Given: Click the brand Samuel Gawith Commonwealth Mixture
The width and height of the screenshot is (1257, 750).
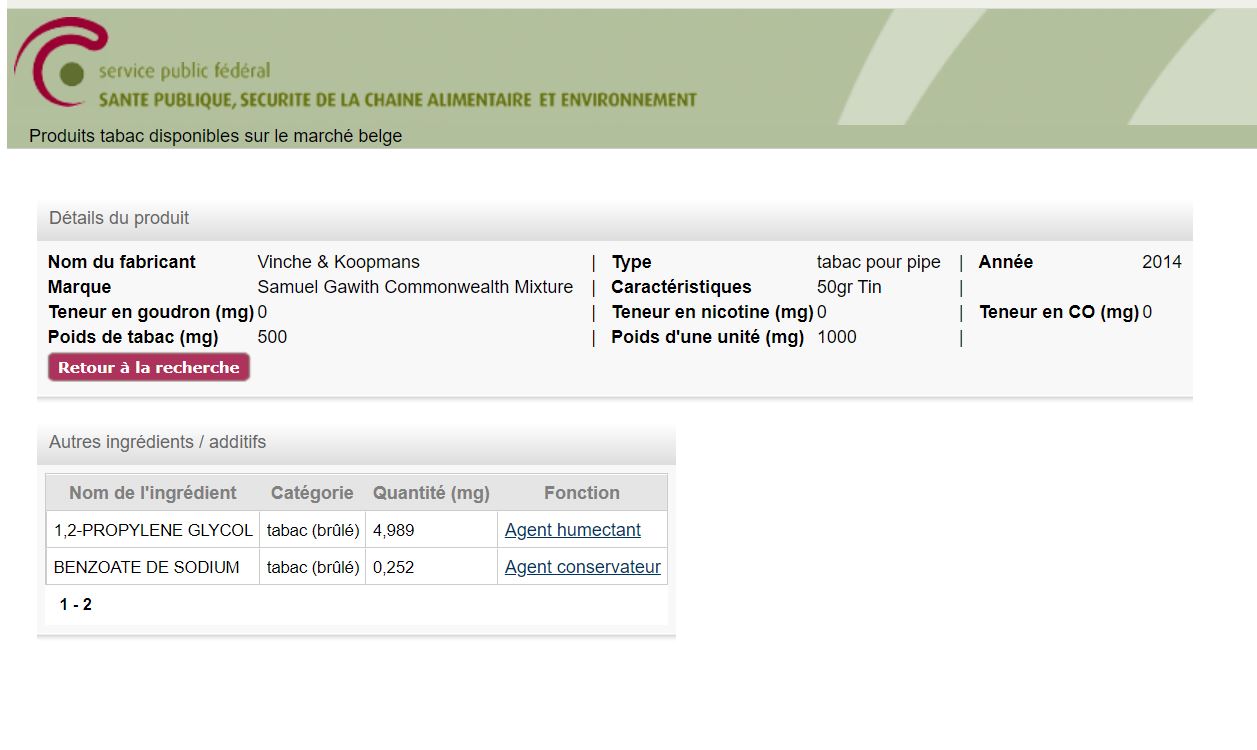Looking at the screenshot, I should pyautogui.click(x=415, y=287).
